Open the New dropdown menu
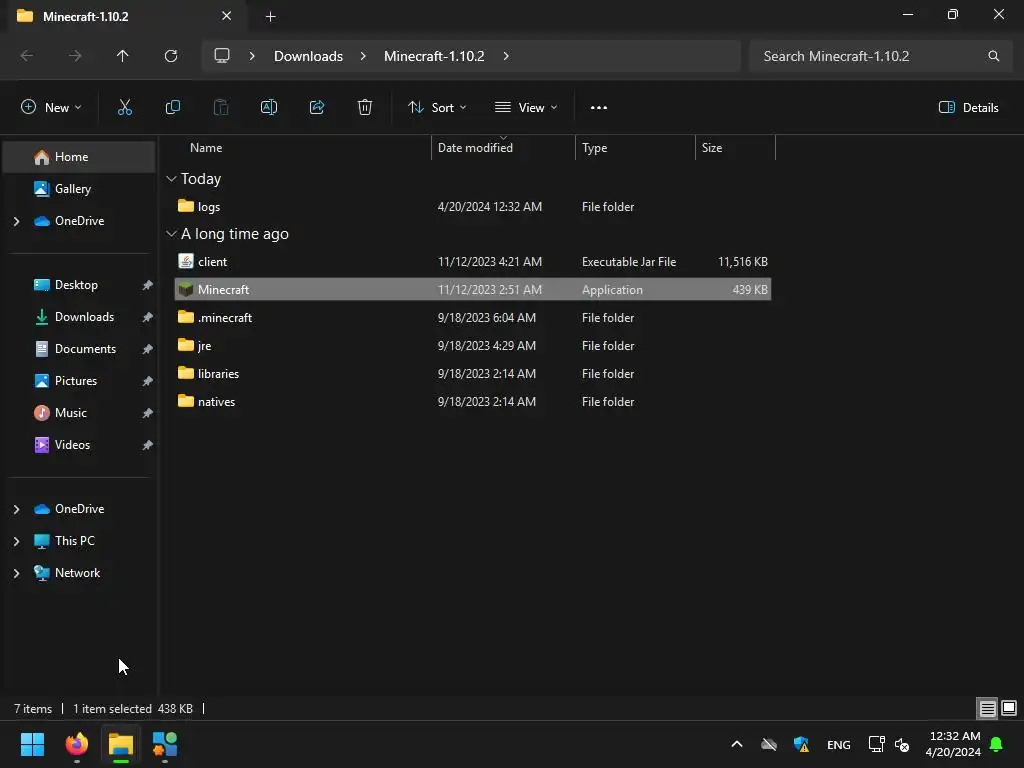Viewport: 1024px width, 768px height. (51, 108)
